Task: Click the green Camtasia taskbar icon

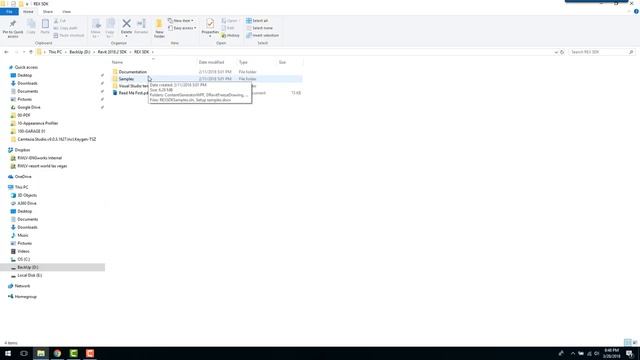Action: click(x=73, y=353)
